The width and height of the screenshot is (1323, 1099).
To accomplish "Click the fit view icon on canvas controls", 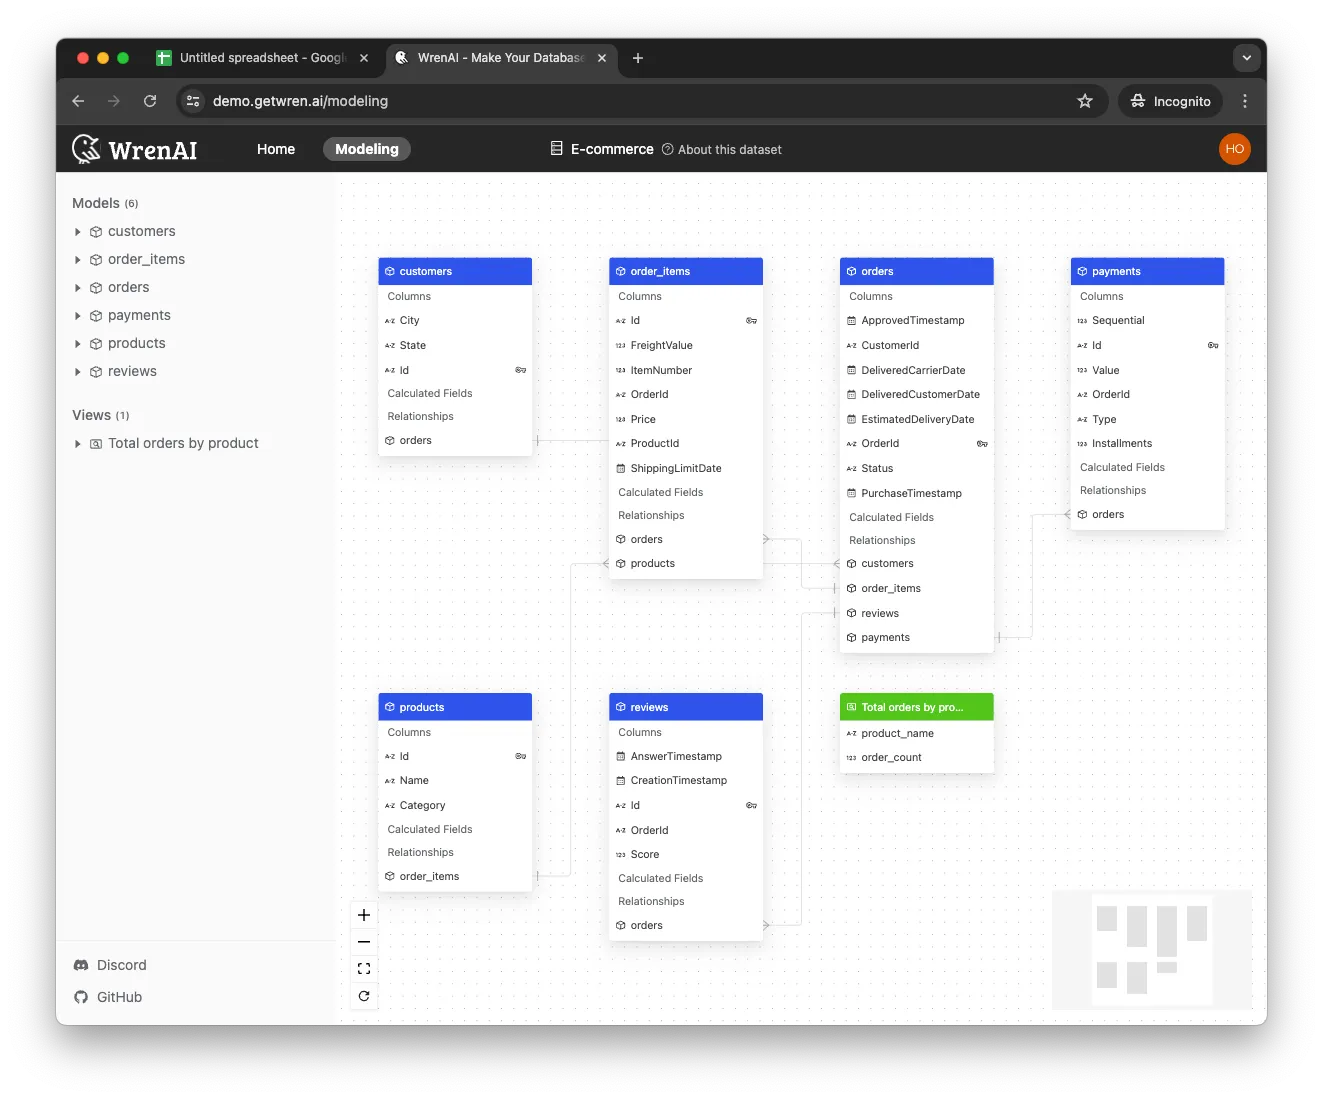I will click(364, 969).
